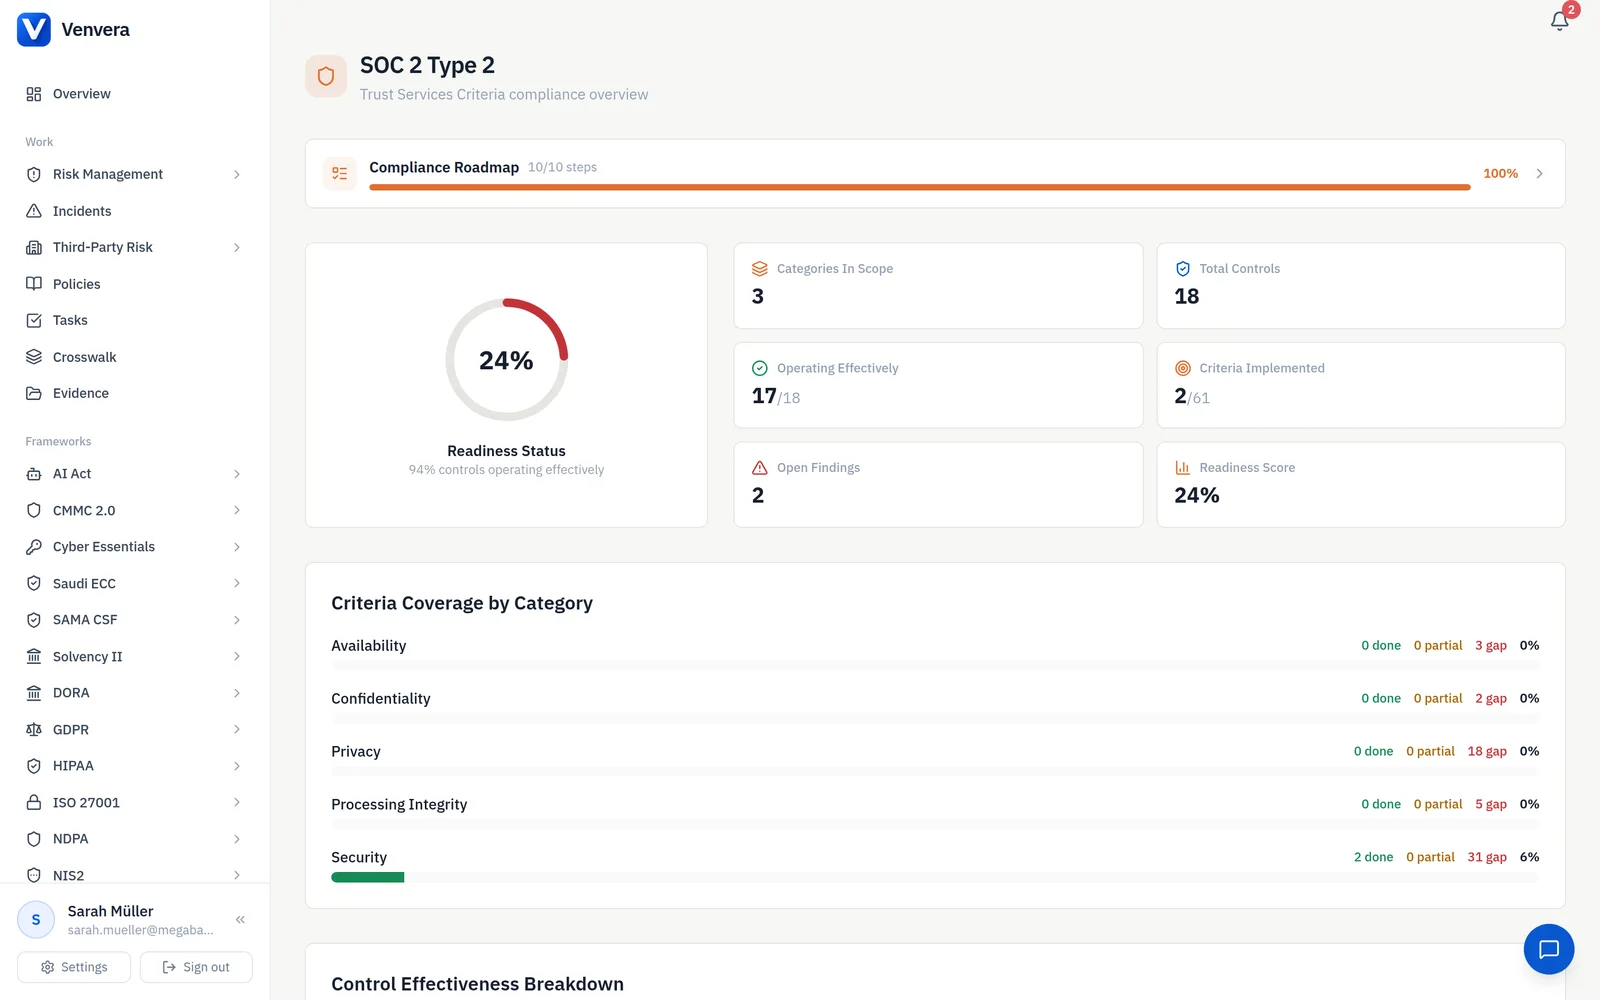The image size is (1600, 1000).
Task: Click '2 done' in Security row
Action: (x=1373, y=857)
